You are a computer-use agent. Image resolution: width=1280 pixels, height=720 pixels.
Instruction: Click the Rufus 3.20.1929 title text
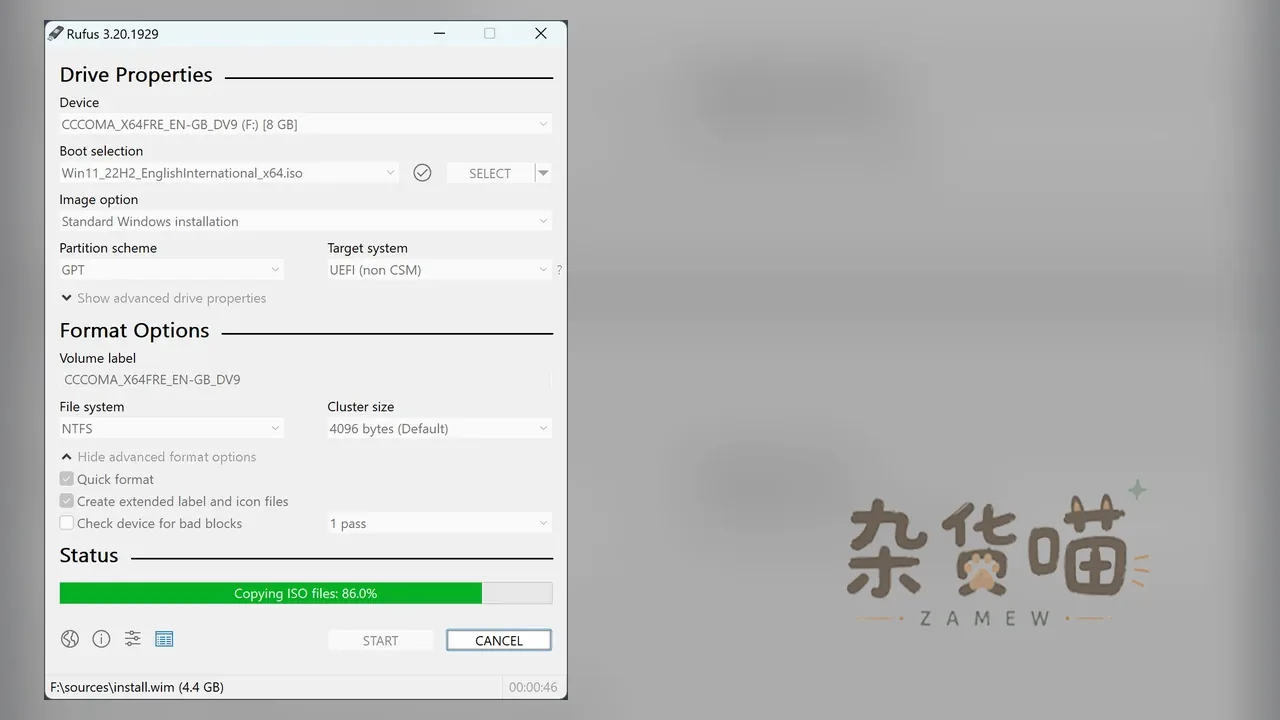112,33
